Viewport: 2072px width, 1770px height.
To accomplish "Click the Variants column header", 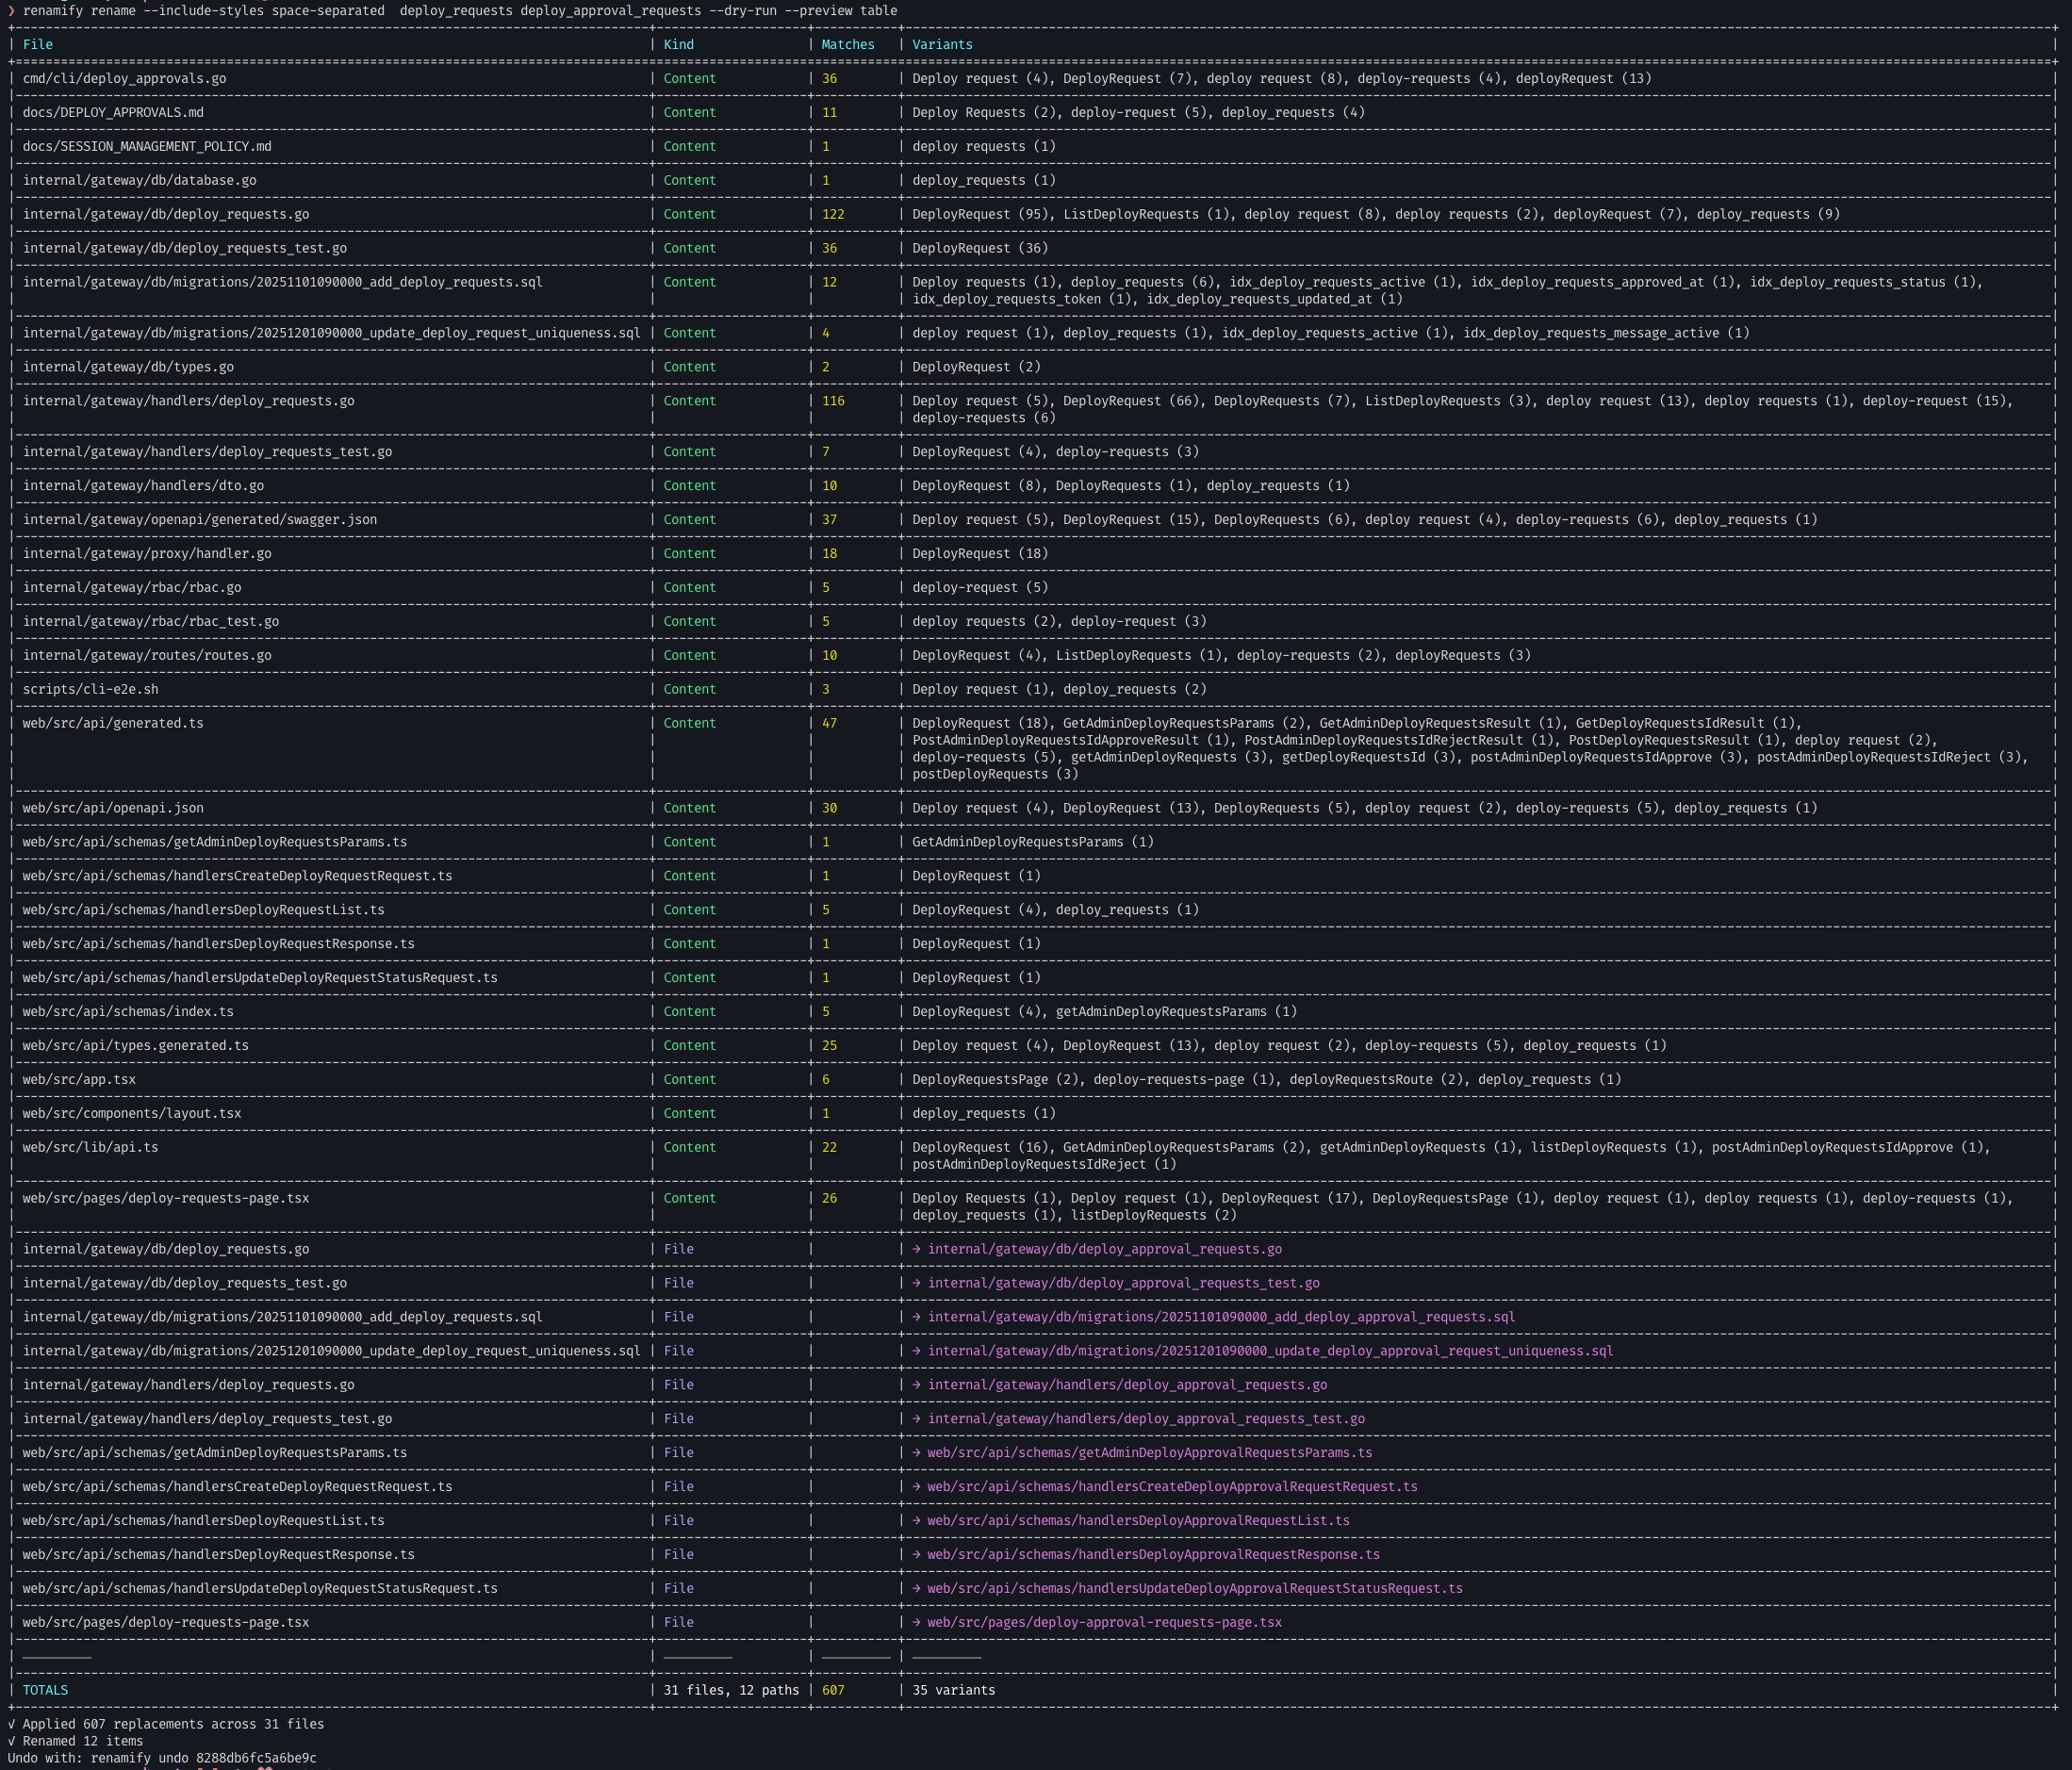I will coord(941,45).
